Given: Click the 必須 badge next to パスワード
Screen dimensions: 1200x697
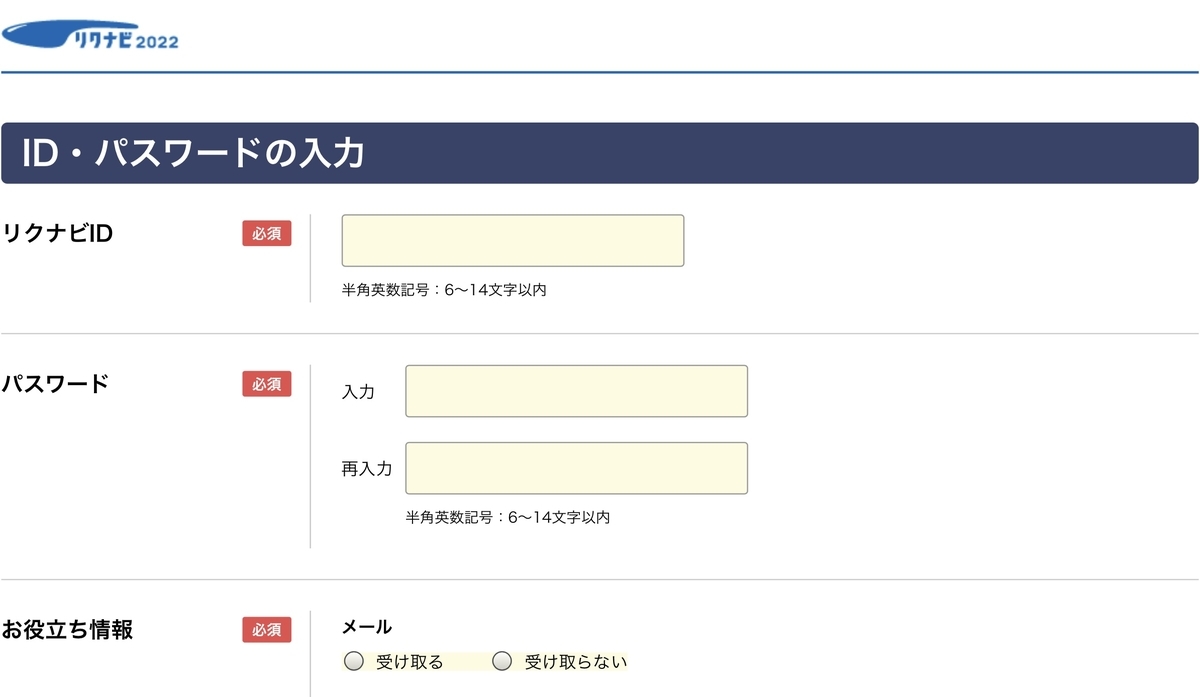Looking at the screenshot, I should tap(267, 383).
